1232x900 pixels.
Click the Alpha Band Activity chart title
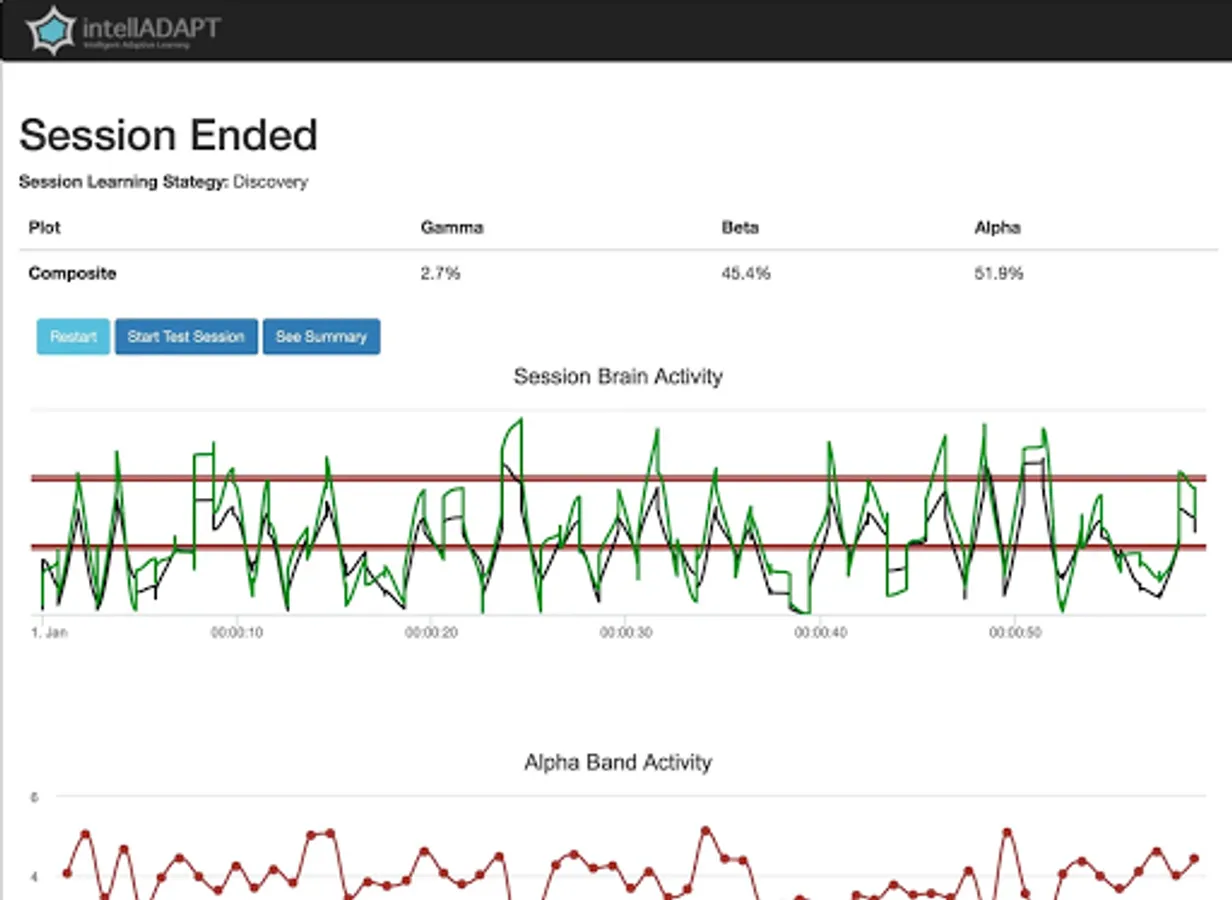(x=618, y=762)
